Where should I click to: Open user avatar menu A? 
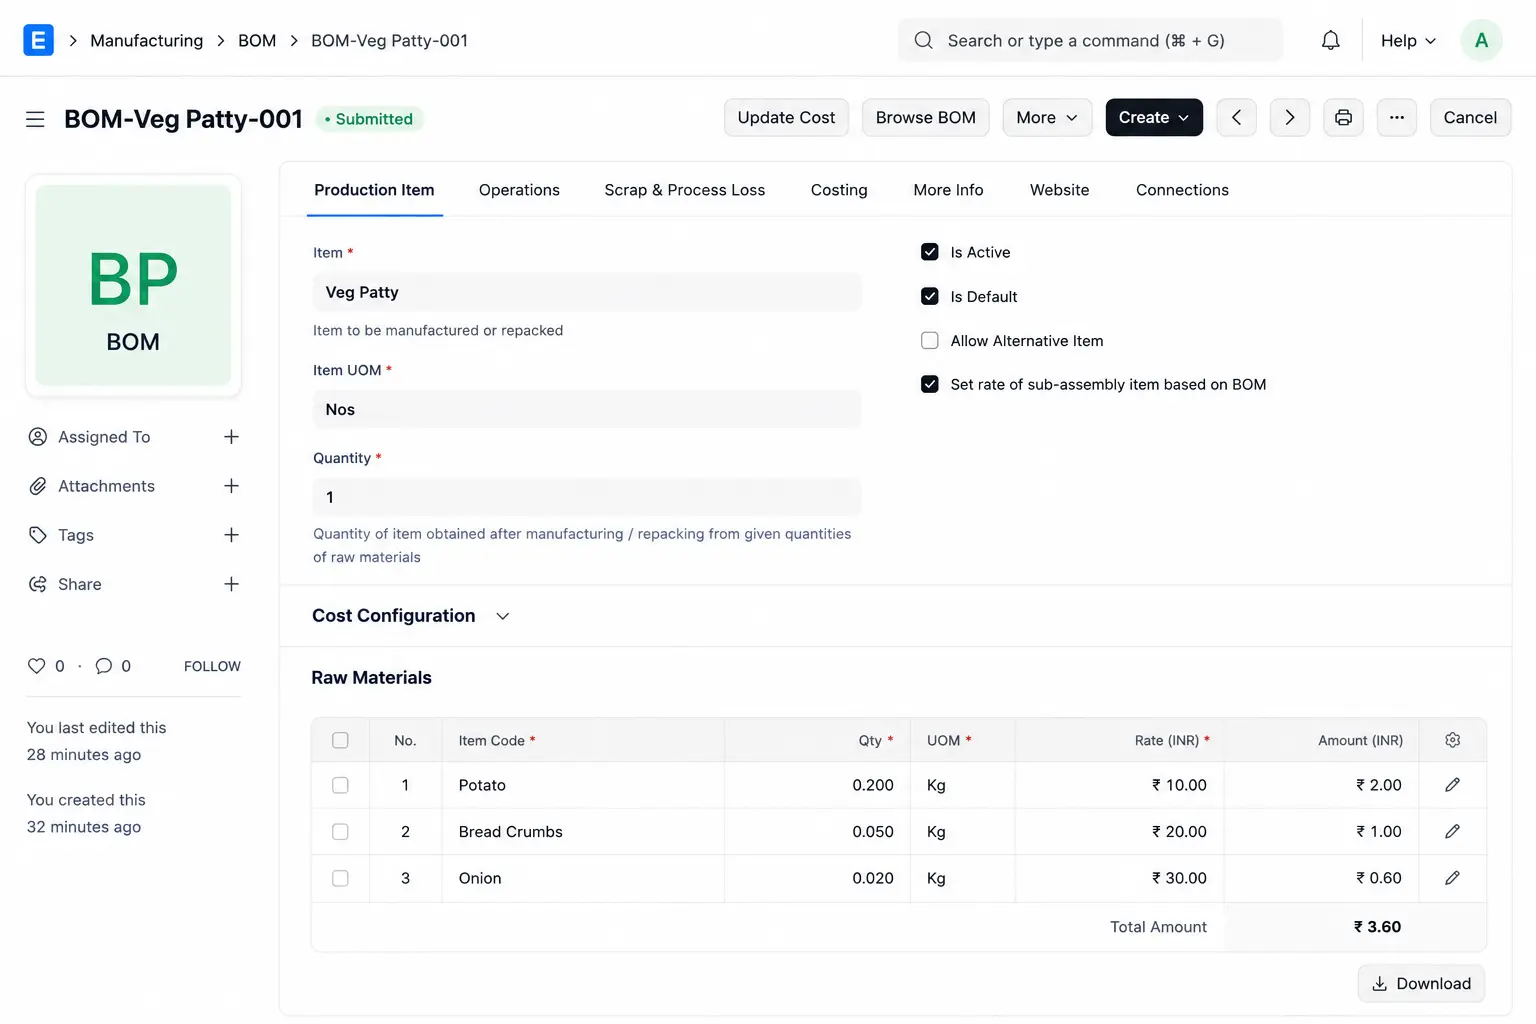[x=1481, y=40]
